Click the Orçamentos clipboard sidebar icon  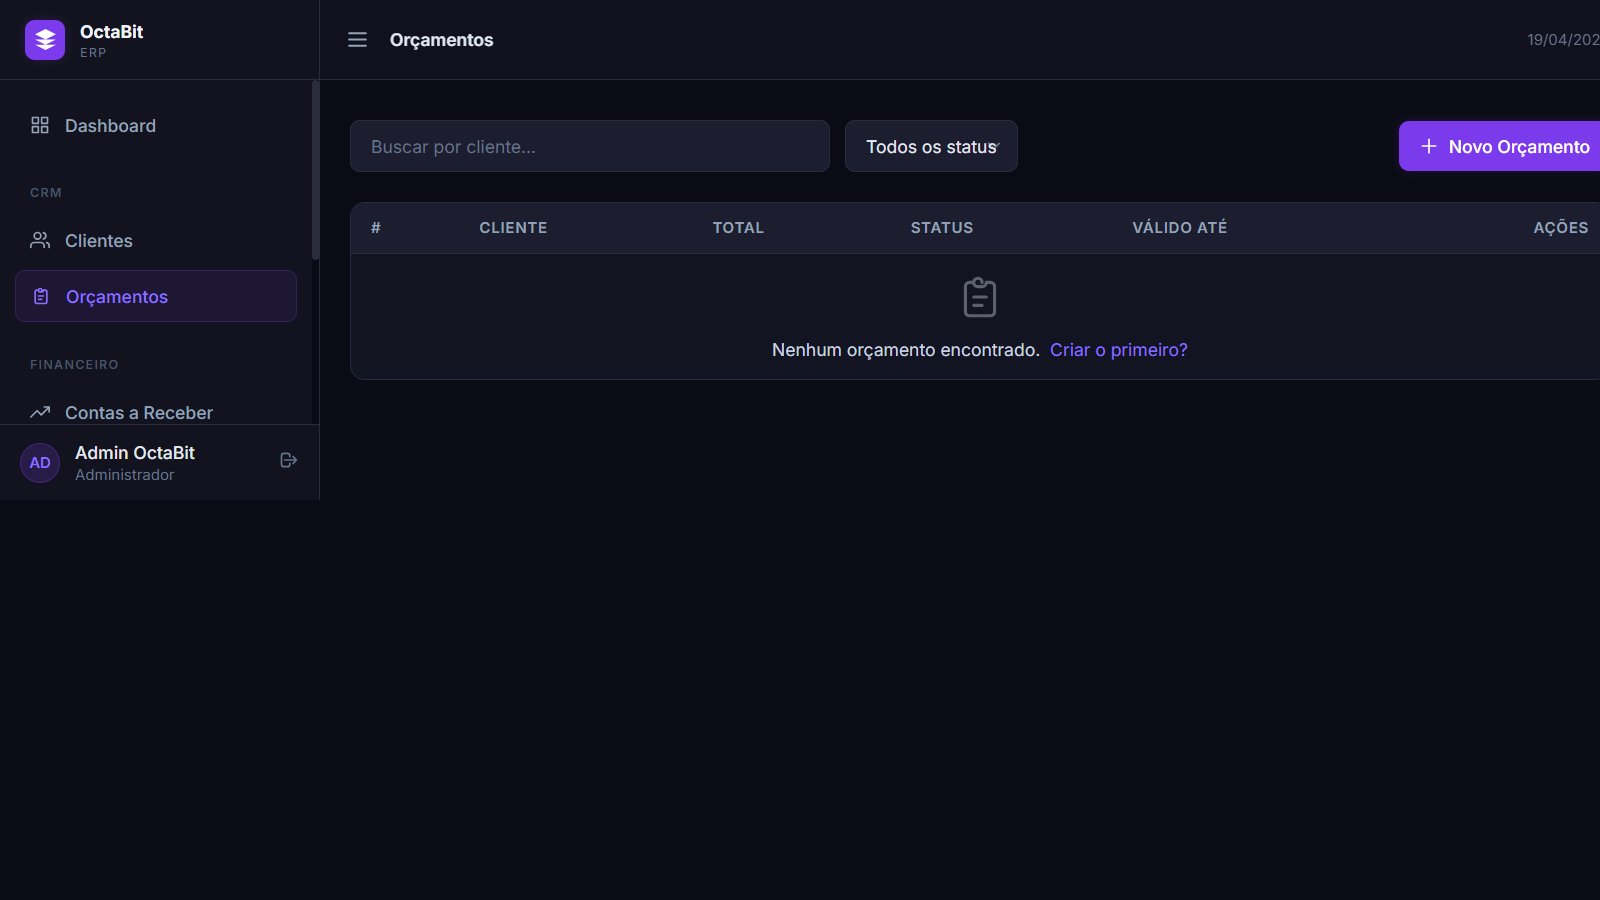click(x=41, y=296)
